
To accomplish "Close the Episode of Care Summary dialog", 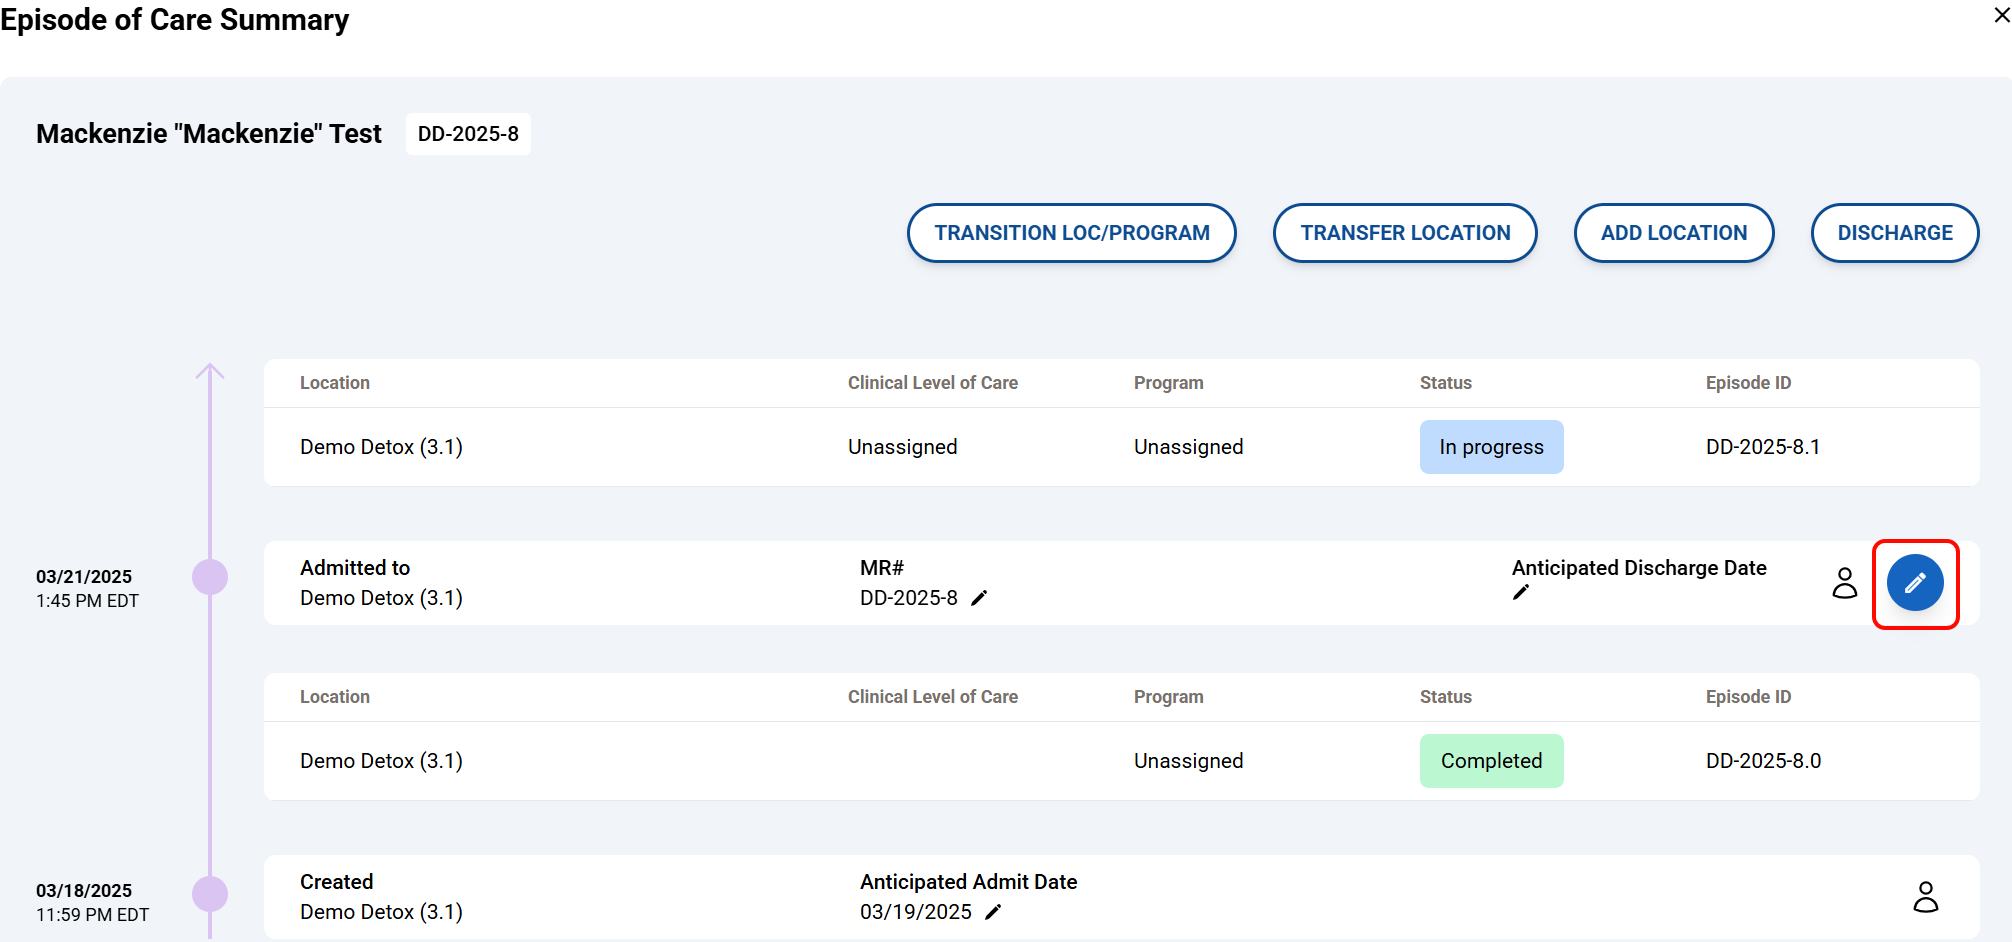I will coord(2001,16).
